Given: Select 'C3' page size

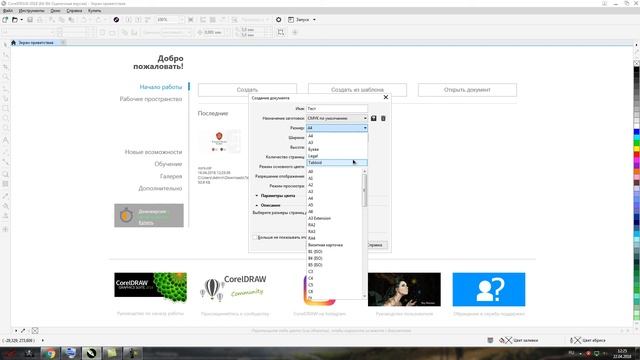Looking at the screenshot, I should pyautogui.click(x=335, y=271).
